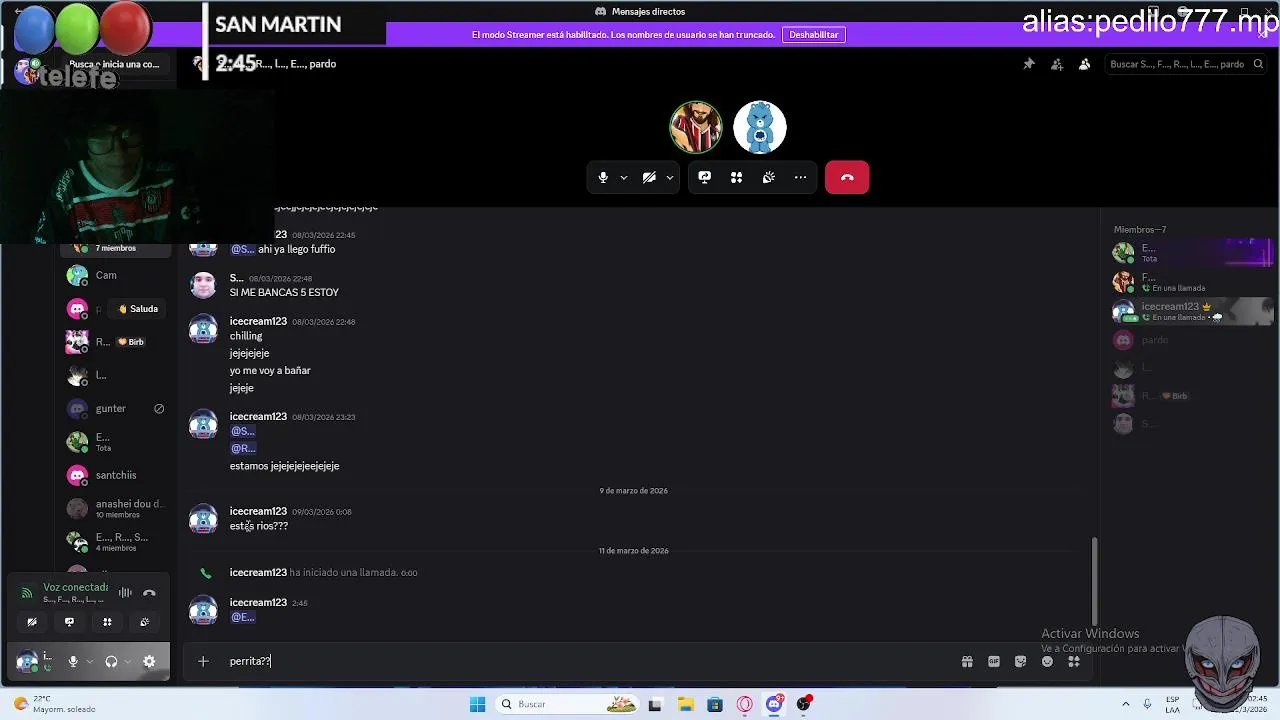Click the striped-jersey participant avatar in call
This screenshot has width=1280, height=720.
tap(696, 127)
